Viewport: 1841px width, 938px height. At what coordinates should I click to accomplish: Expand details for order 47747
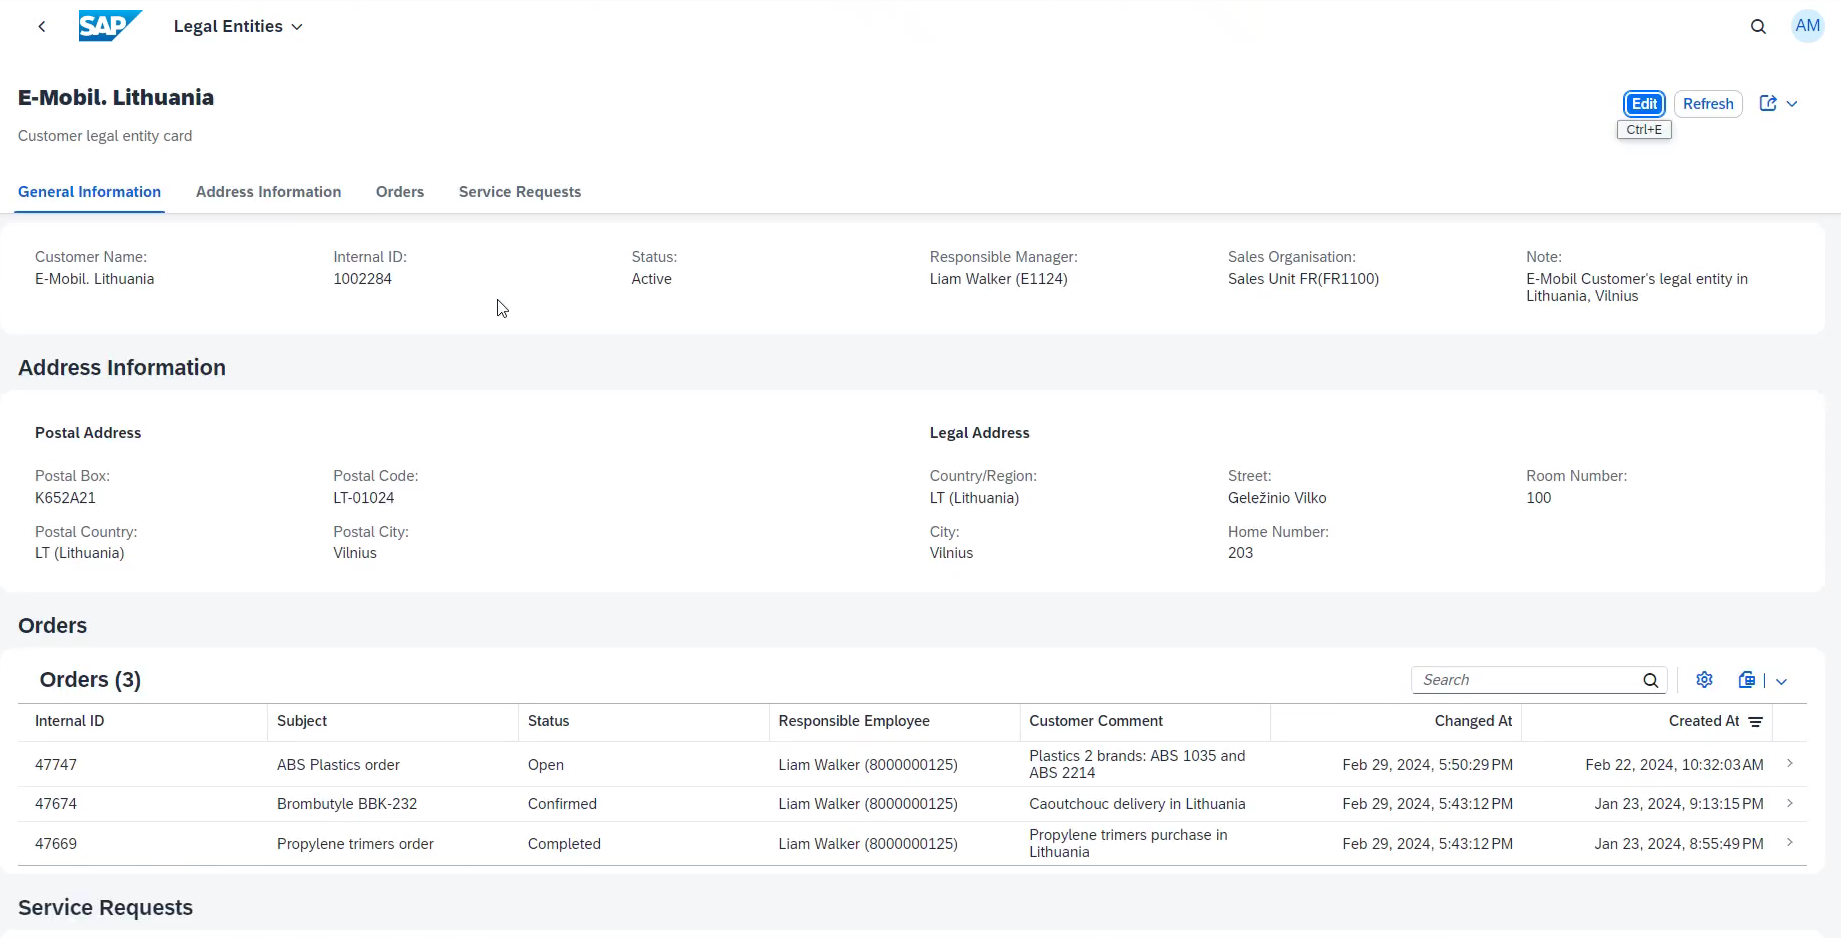tap(1790, 763)
